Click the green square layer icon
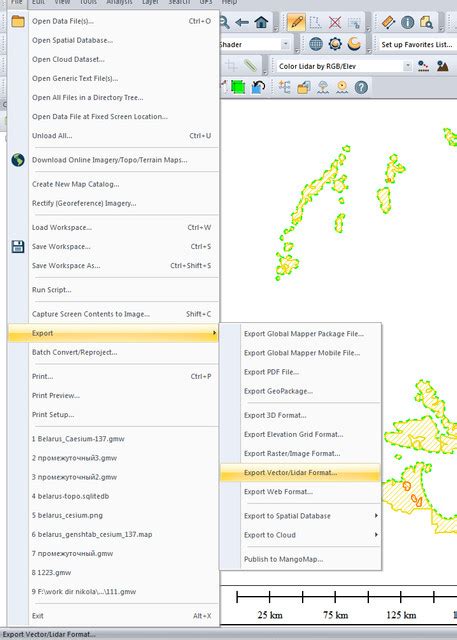The width and height of the screenshot is (457, 640). point(238,87)
